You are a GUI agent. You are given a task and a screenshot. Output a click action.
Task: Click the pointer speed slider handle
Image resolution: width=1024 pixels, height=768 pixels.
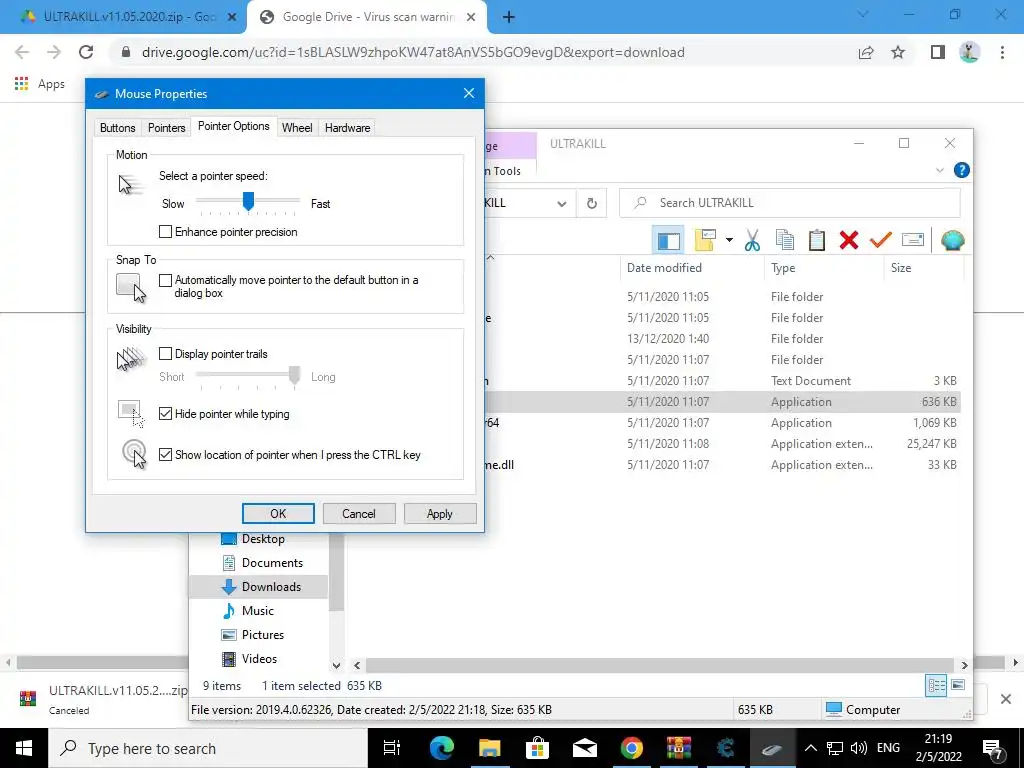248,202
